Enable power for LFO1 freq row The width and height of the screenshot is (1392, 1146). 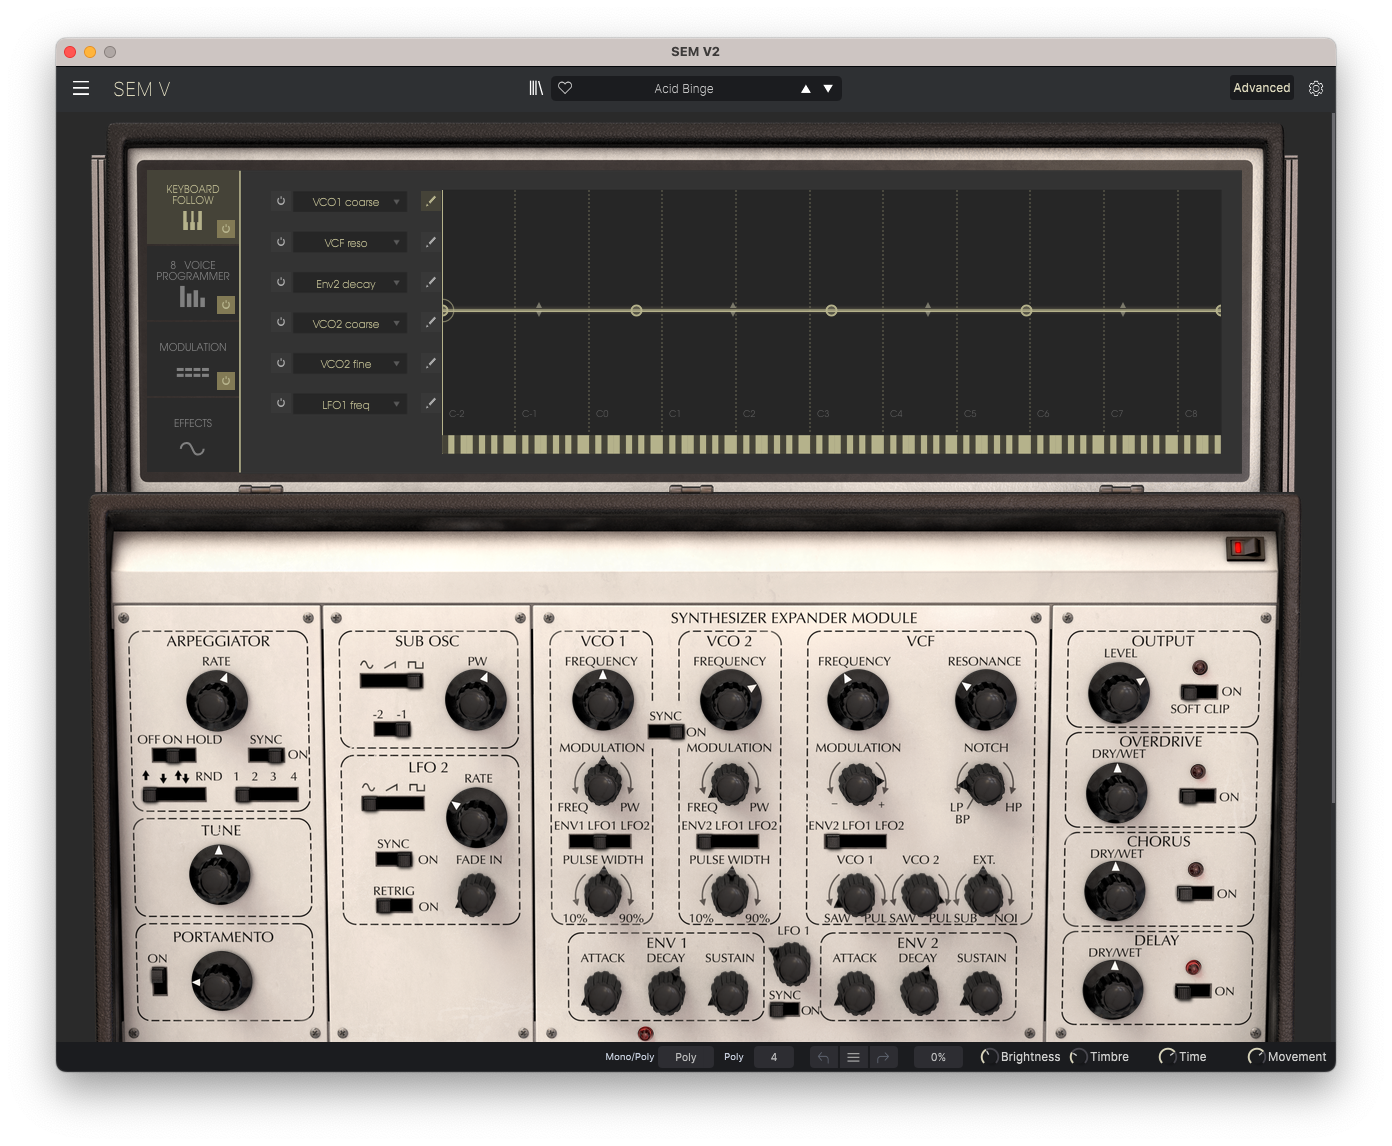click(x=281, y=403)
